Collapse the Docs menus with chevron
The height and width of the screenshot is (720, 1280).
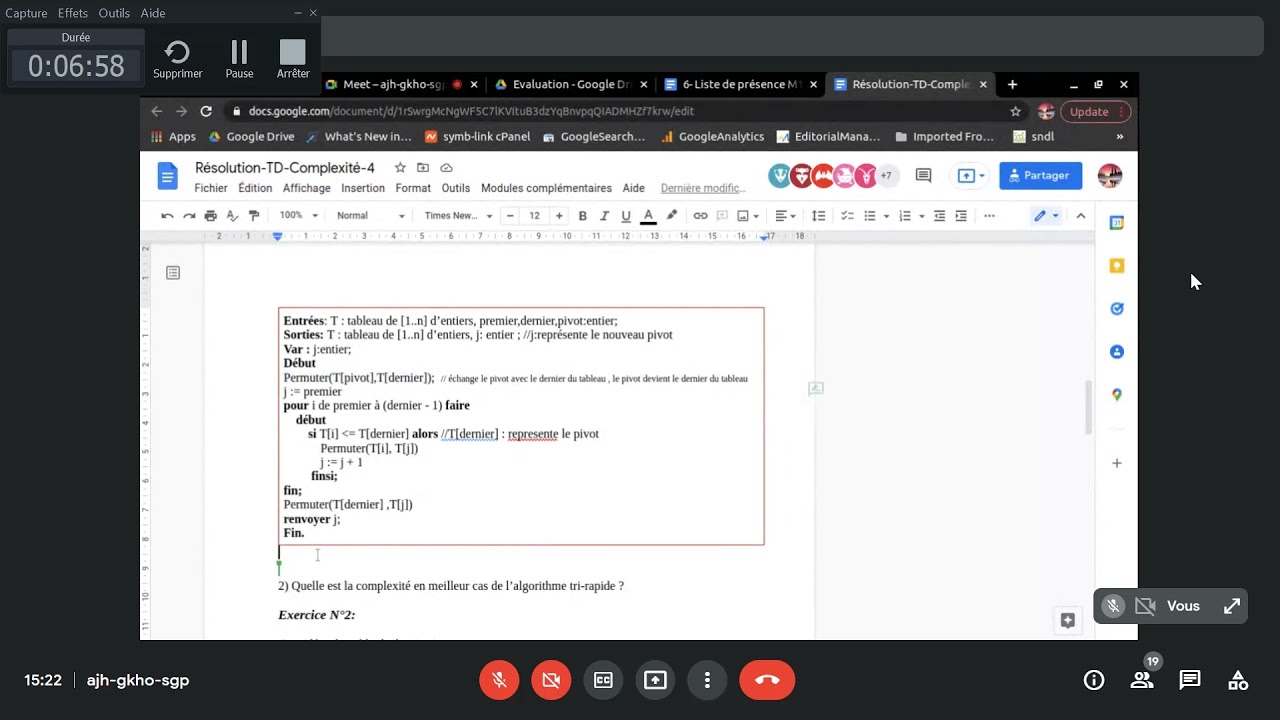[1080, 216]
